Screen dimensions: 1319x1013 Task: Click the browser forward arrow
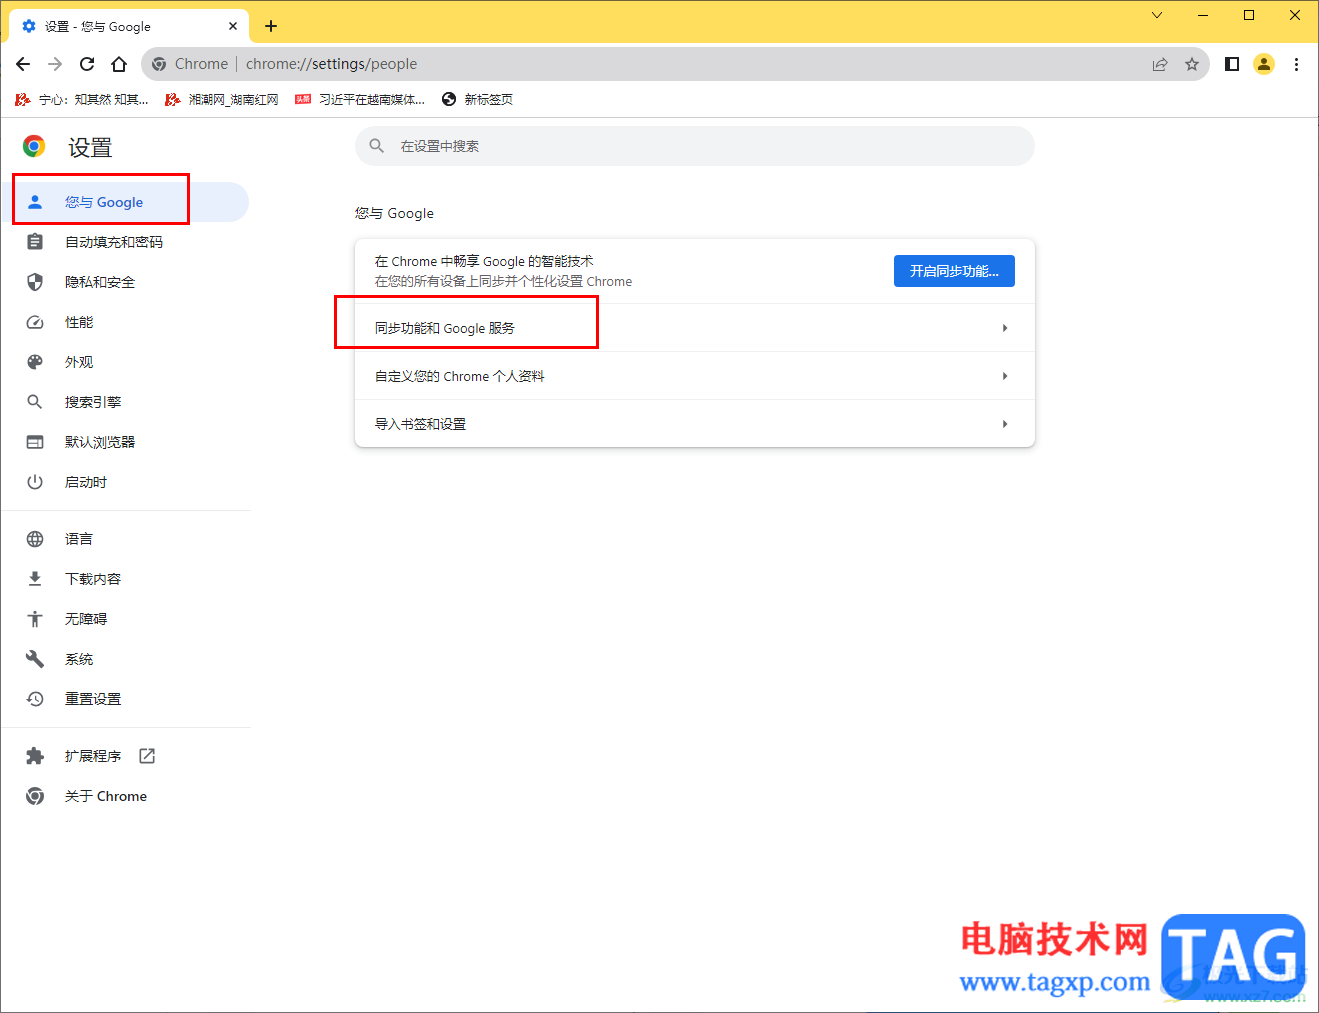[55, 64]
